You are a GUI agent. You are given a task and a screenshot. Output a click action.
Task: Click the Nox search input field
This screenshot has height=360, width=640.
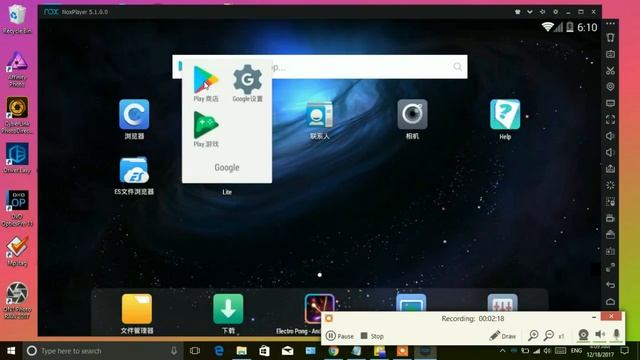(x=320, y=67)
